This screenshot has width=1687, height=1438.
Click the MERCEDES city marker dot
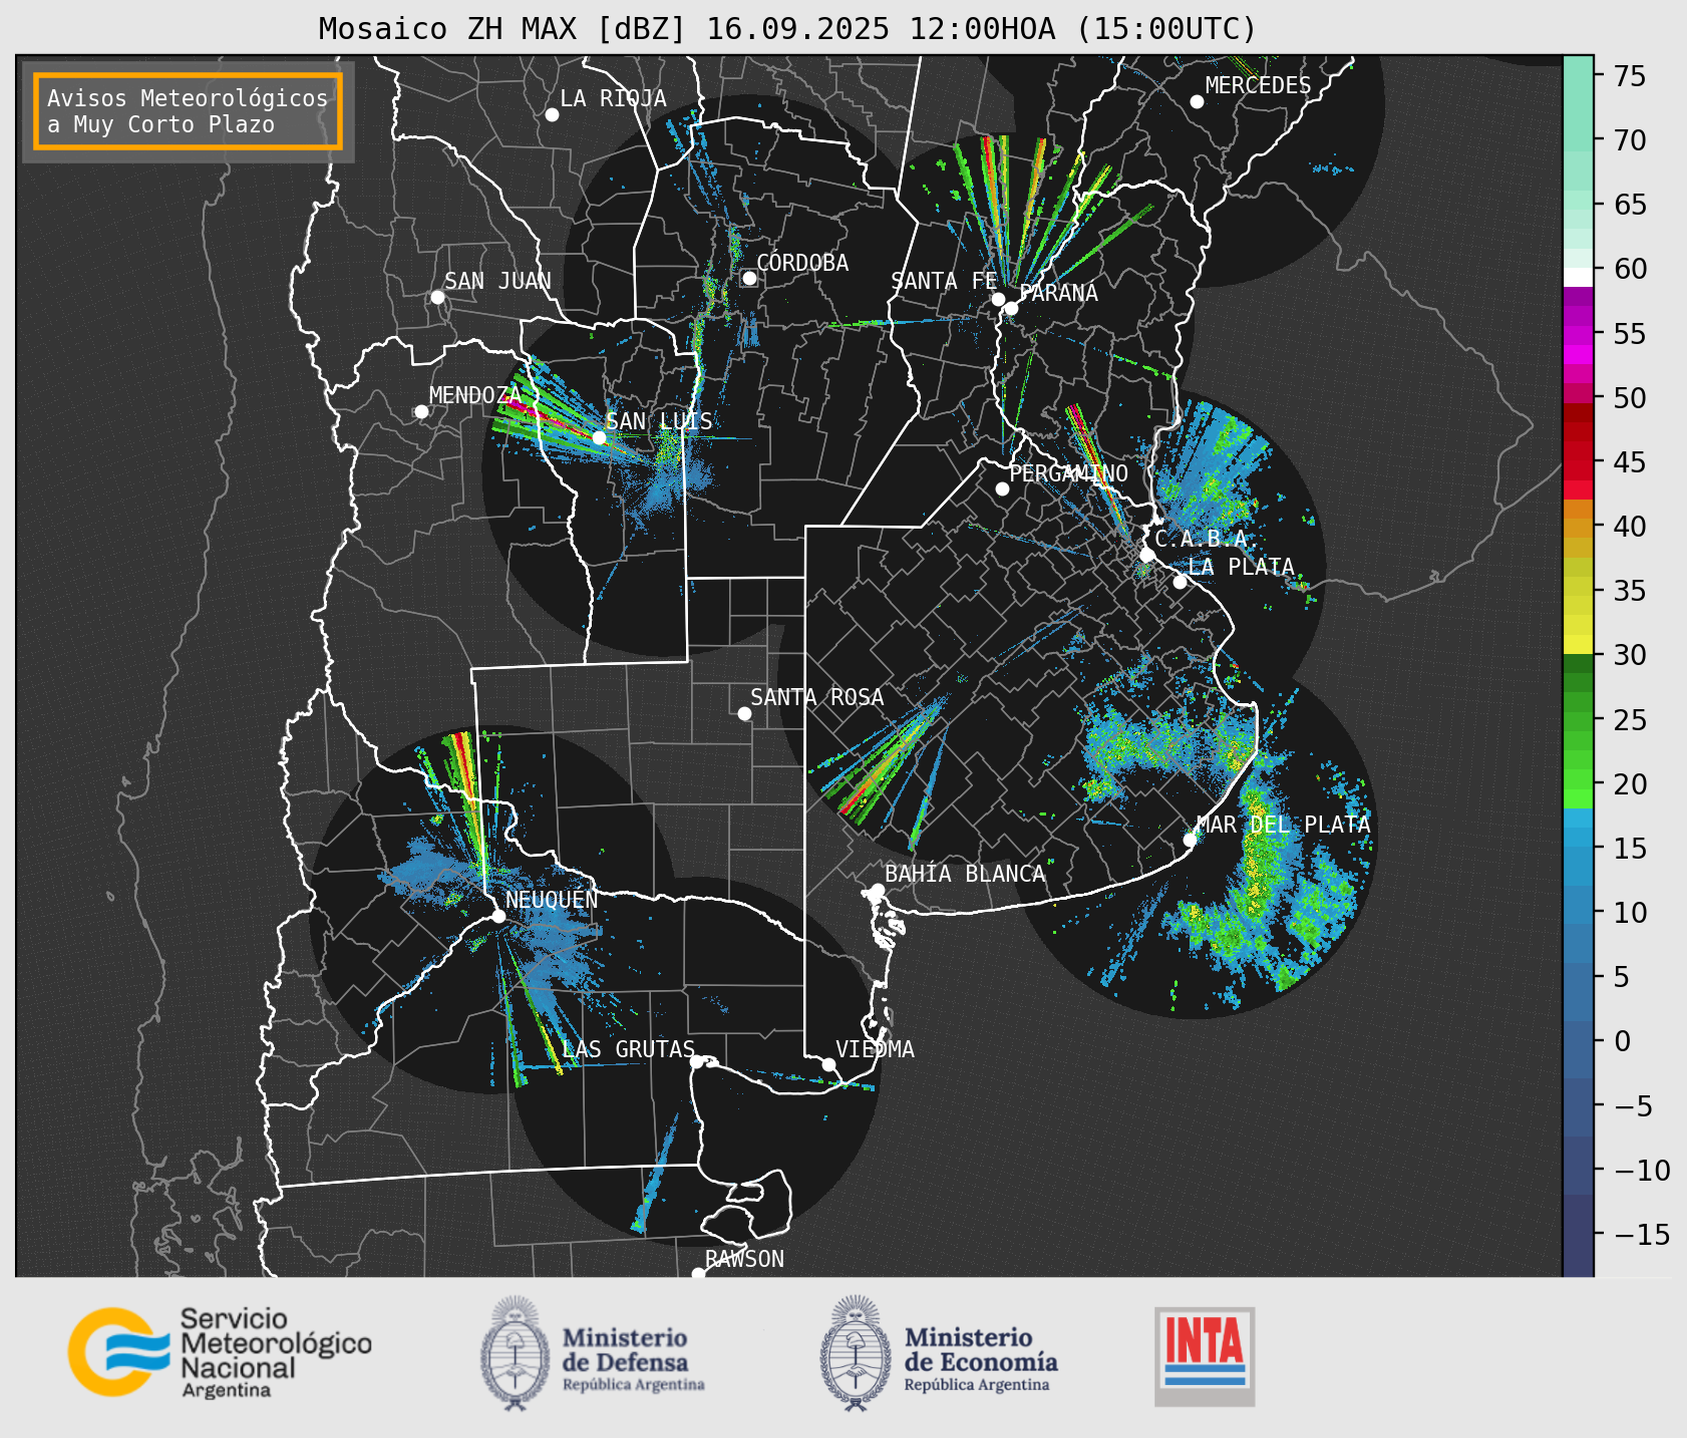pos(1196,102)
